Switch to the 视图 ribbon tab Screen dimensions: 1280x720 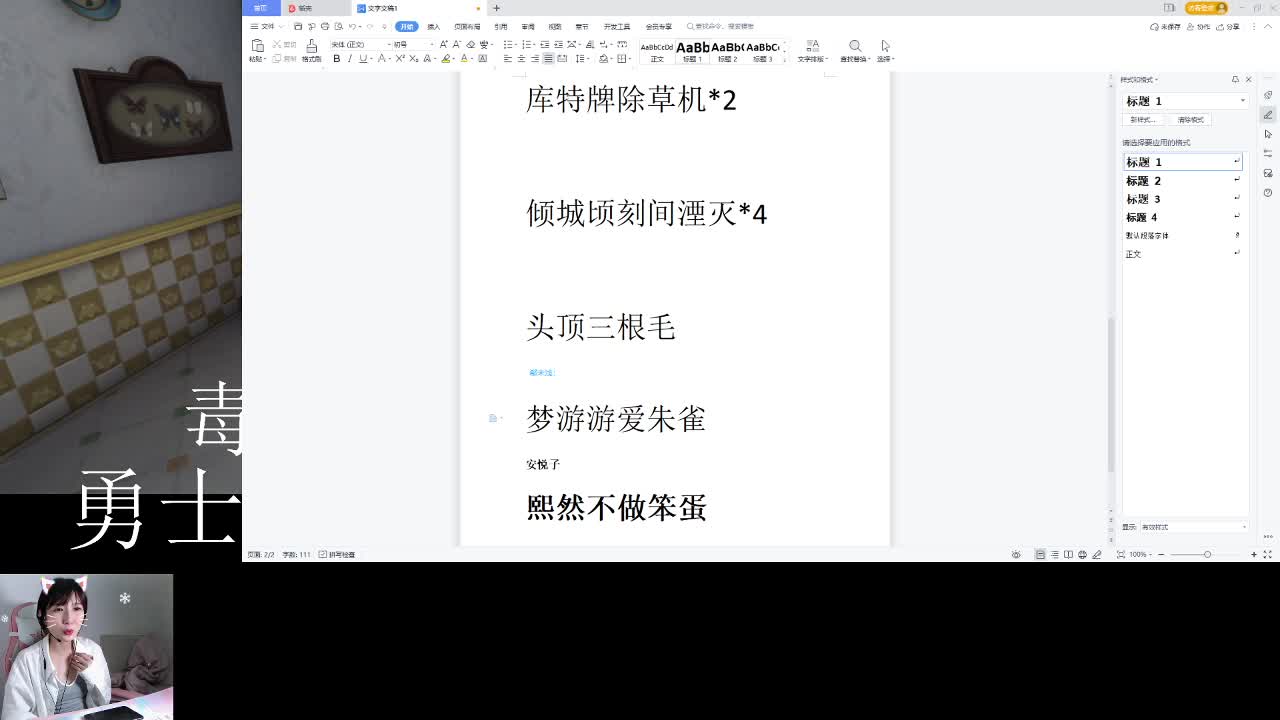click(555, 26)
